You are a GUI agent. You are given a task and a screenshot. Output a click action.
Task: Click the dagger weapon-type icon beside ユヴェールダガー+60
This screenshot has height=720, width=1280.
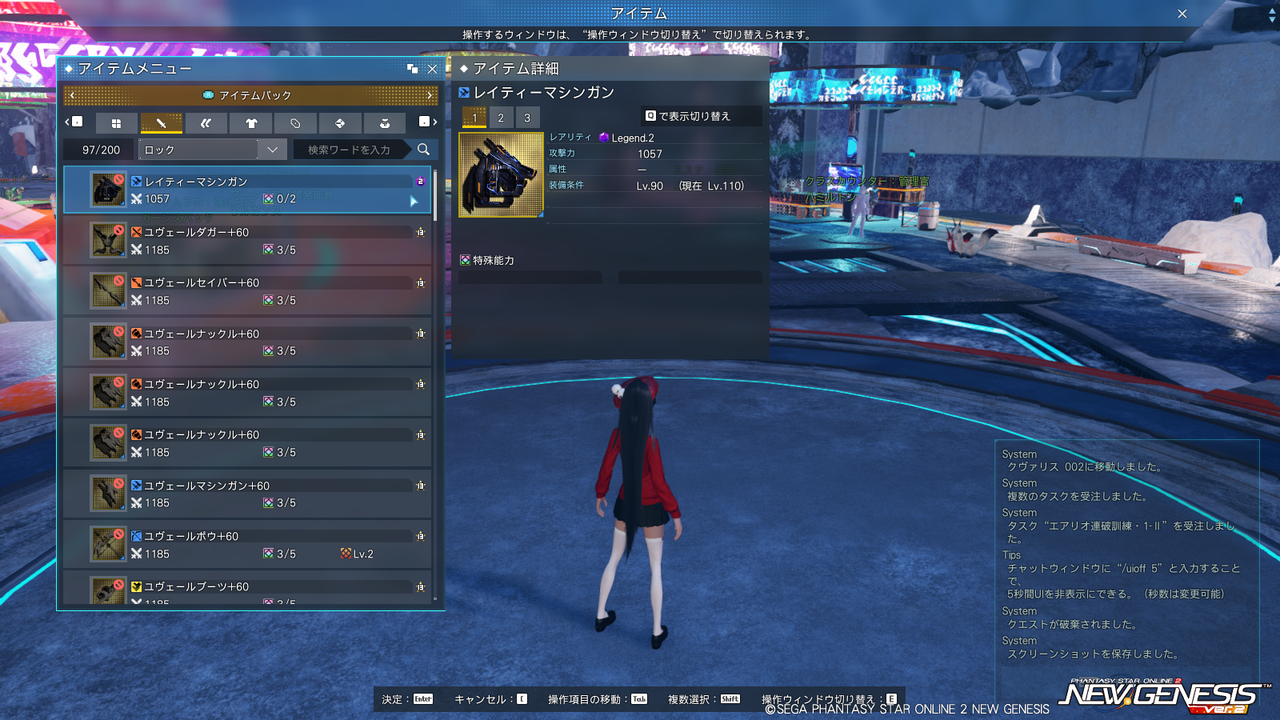tap(136, 232)
